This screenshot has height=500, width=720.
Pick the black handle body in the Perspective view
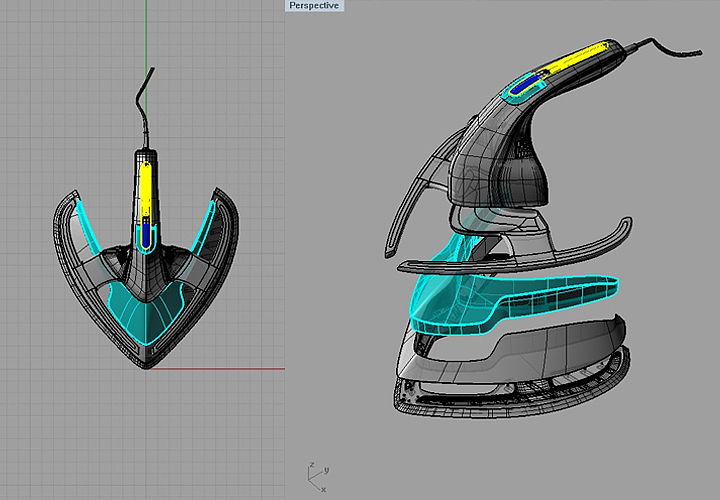(500, 160)
